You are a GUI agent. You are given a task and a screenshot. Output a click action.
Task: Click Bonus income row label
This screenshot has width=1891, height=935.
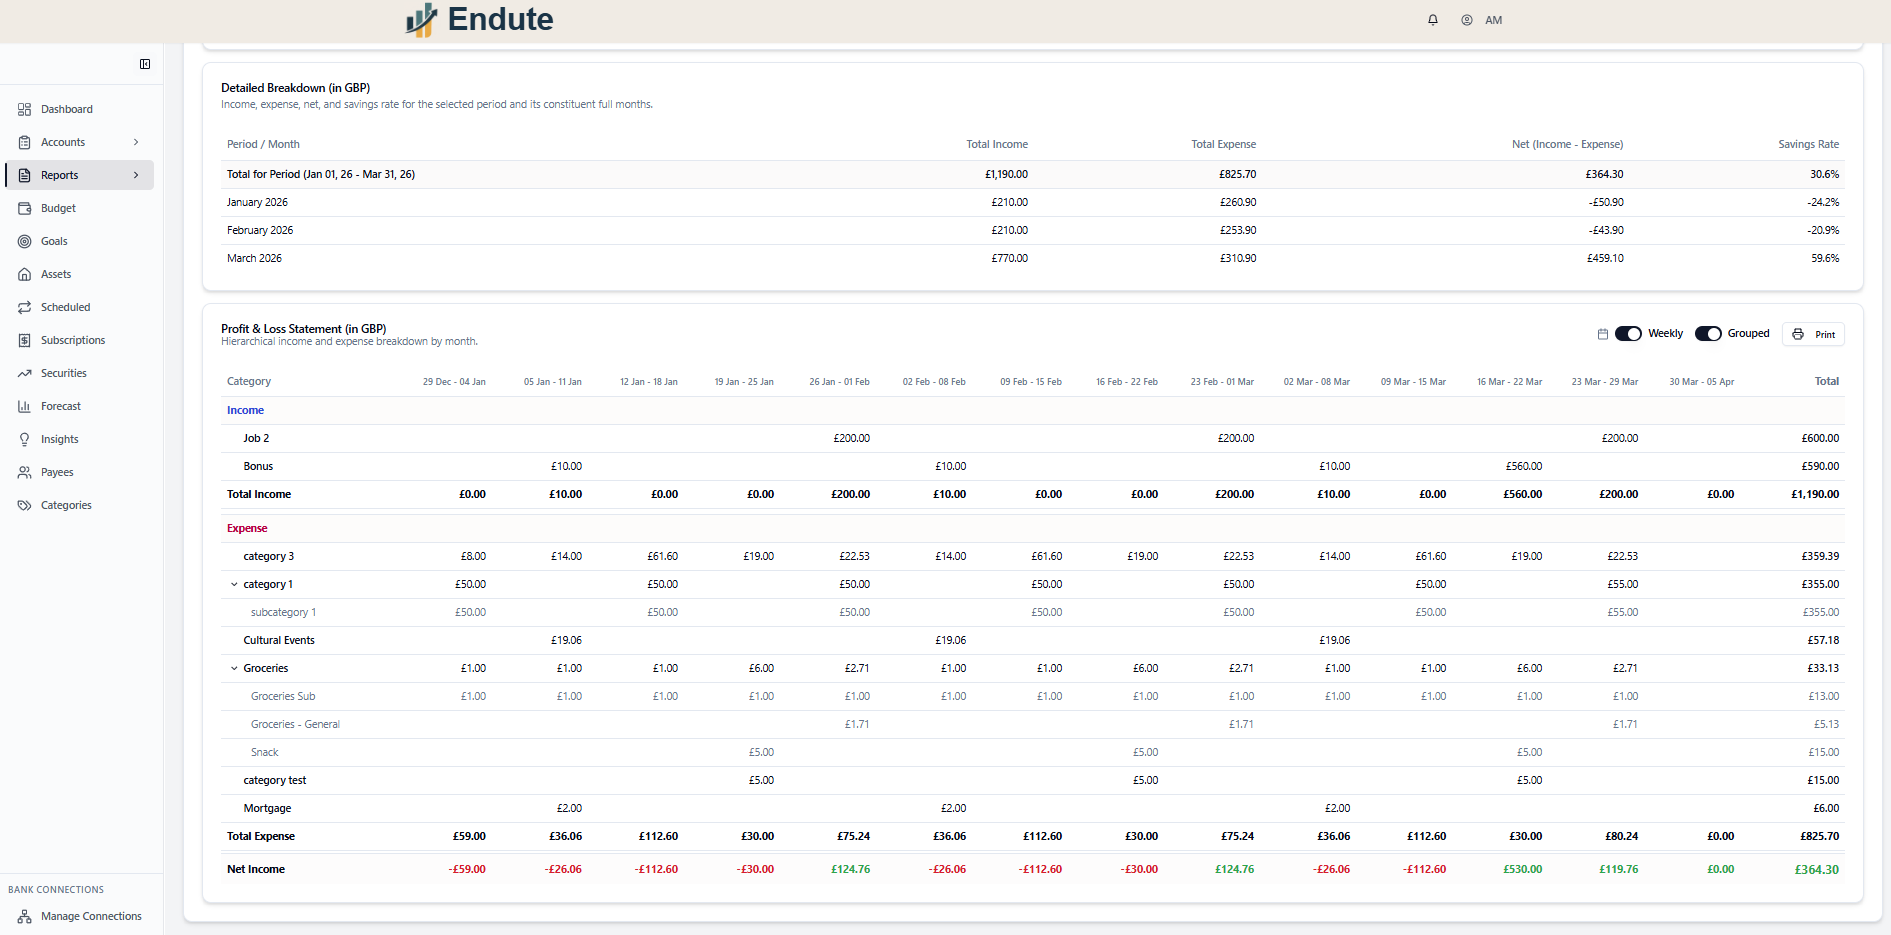click(x=258, y=466)
